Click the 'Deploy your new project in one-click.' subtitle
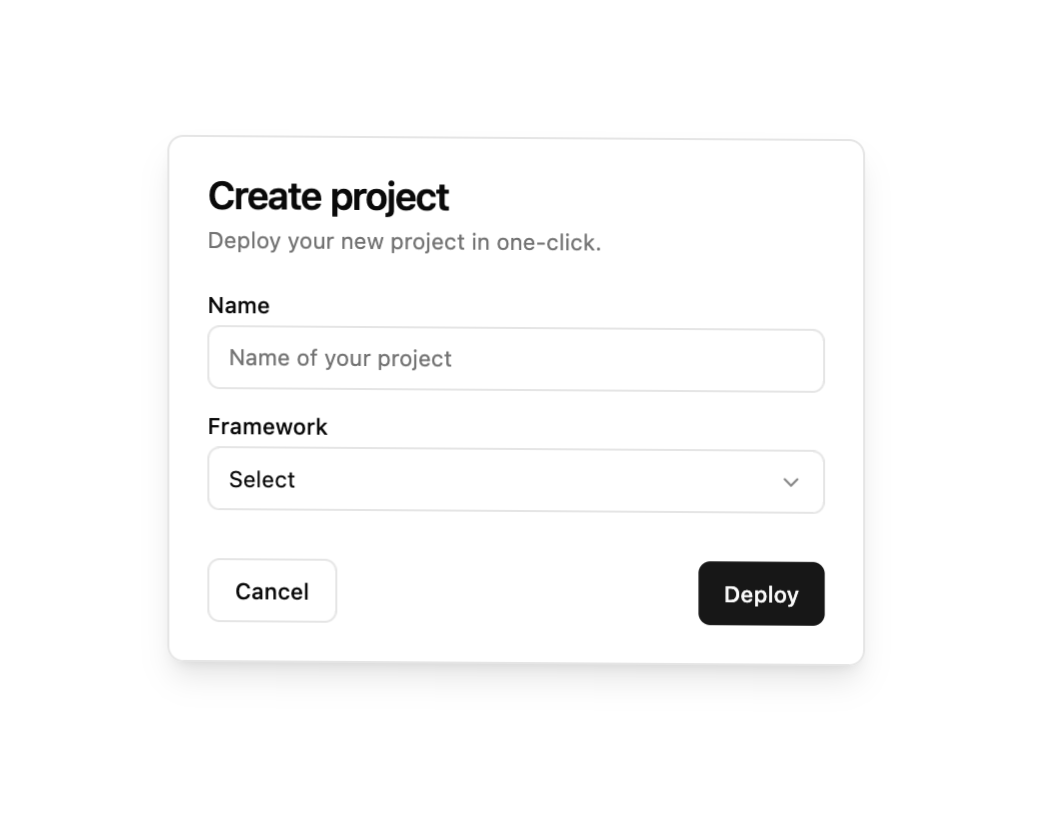The width and height of the screenshot is (1056, 816). (x=404, y=242)
